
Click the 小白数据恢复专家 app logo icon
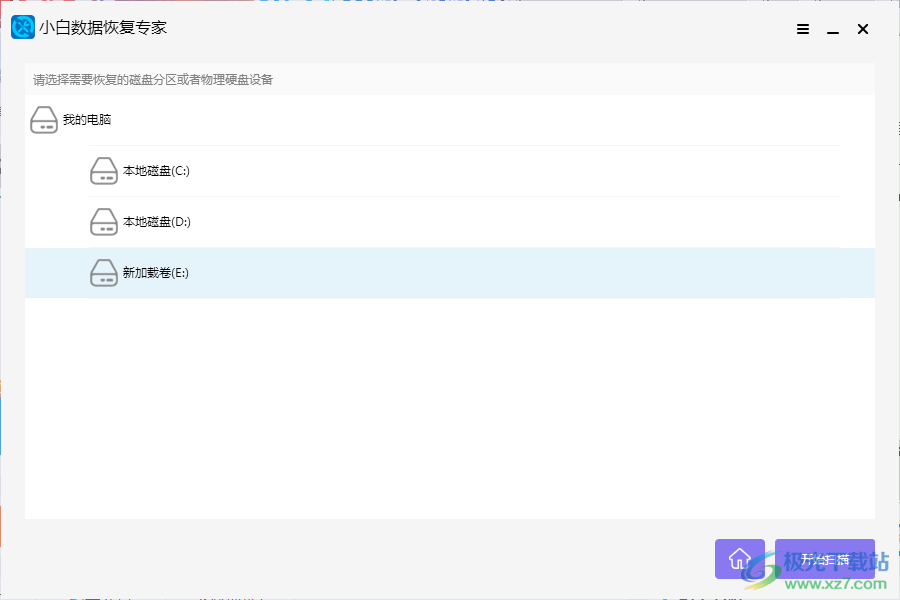(23, 28)
